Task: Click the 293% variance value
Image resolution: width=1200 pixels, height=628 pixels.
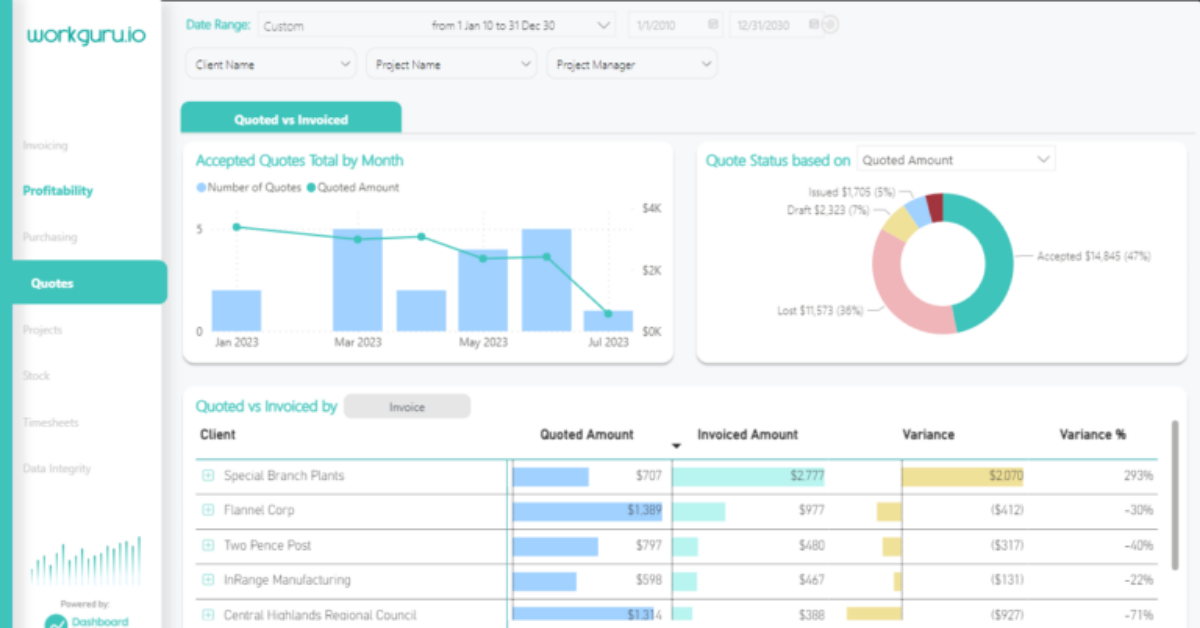Action: [1138, 476]
